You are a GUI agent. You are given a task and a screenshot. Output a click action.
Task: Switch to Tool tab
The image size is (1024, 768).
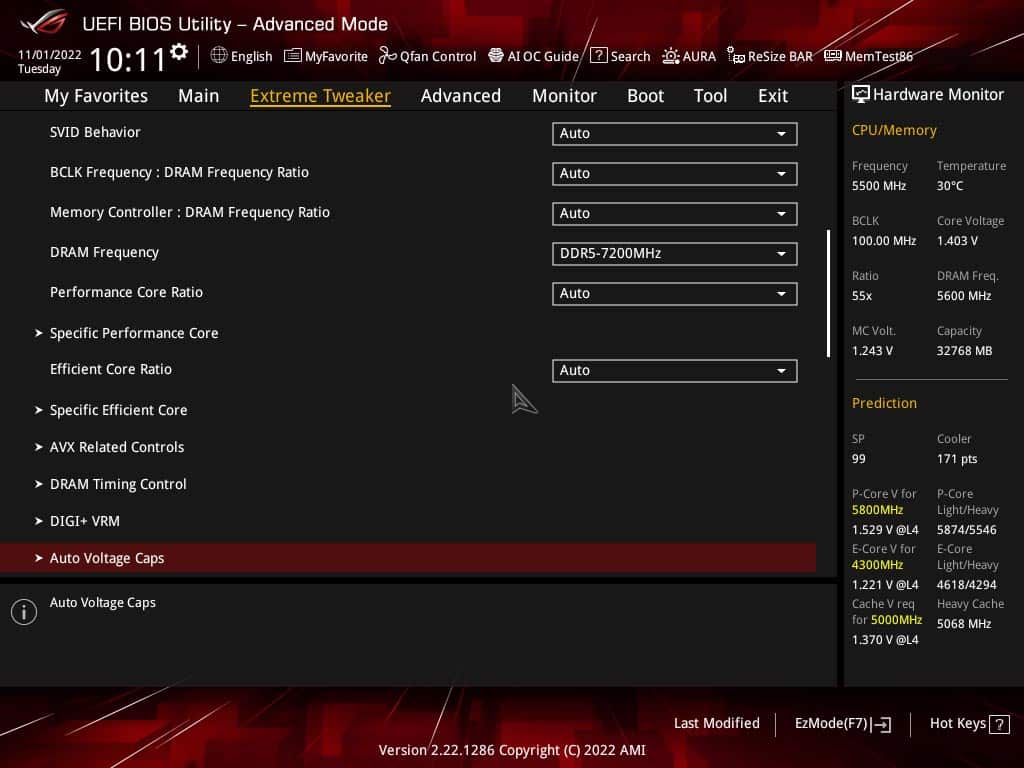710,96
